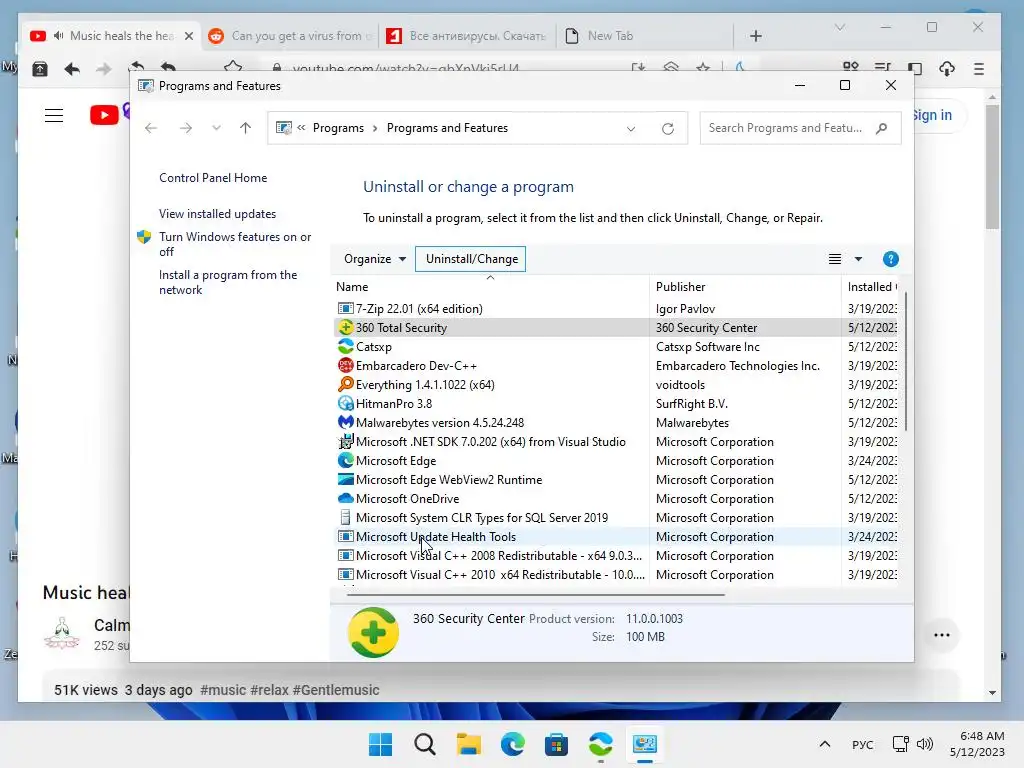Viewport: 1024px width, 768px height.
Task: Select Microsoft Update Health Tools row
Action: (x=616, y=537)
